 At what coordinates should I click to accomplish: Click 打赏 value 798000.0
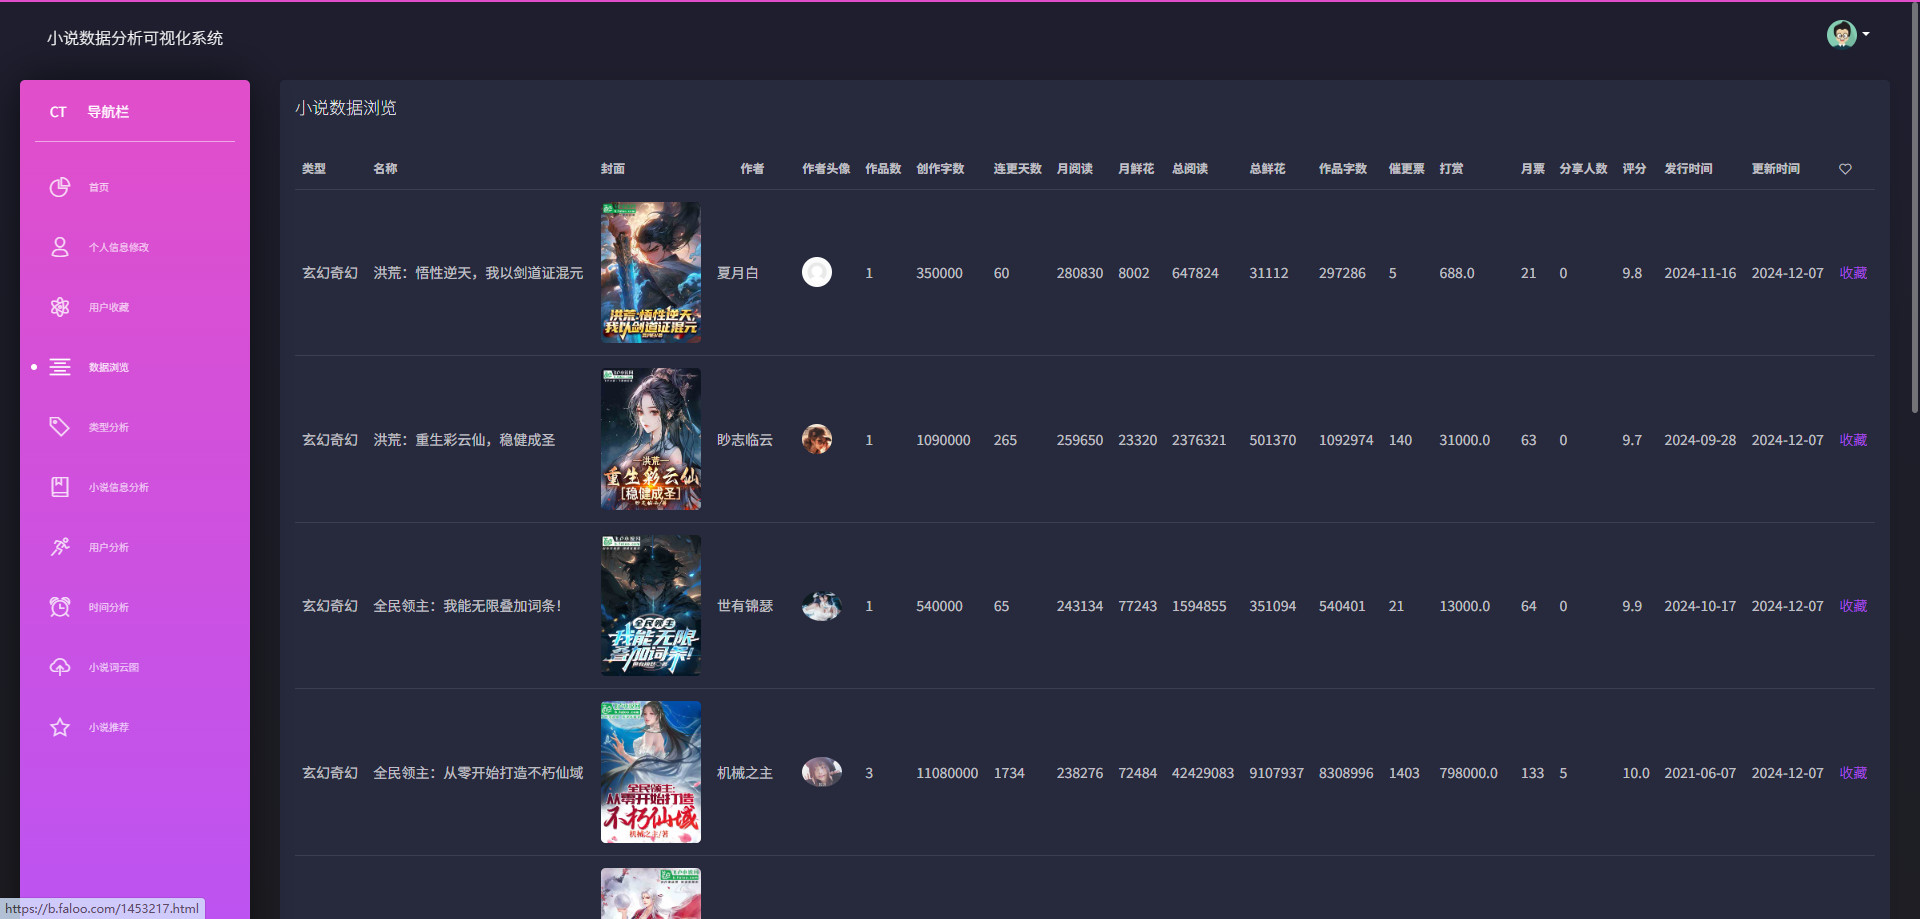[1469, 773]
